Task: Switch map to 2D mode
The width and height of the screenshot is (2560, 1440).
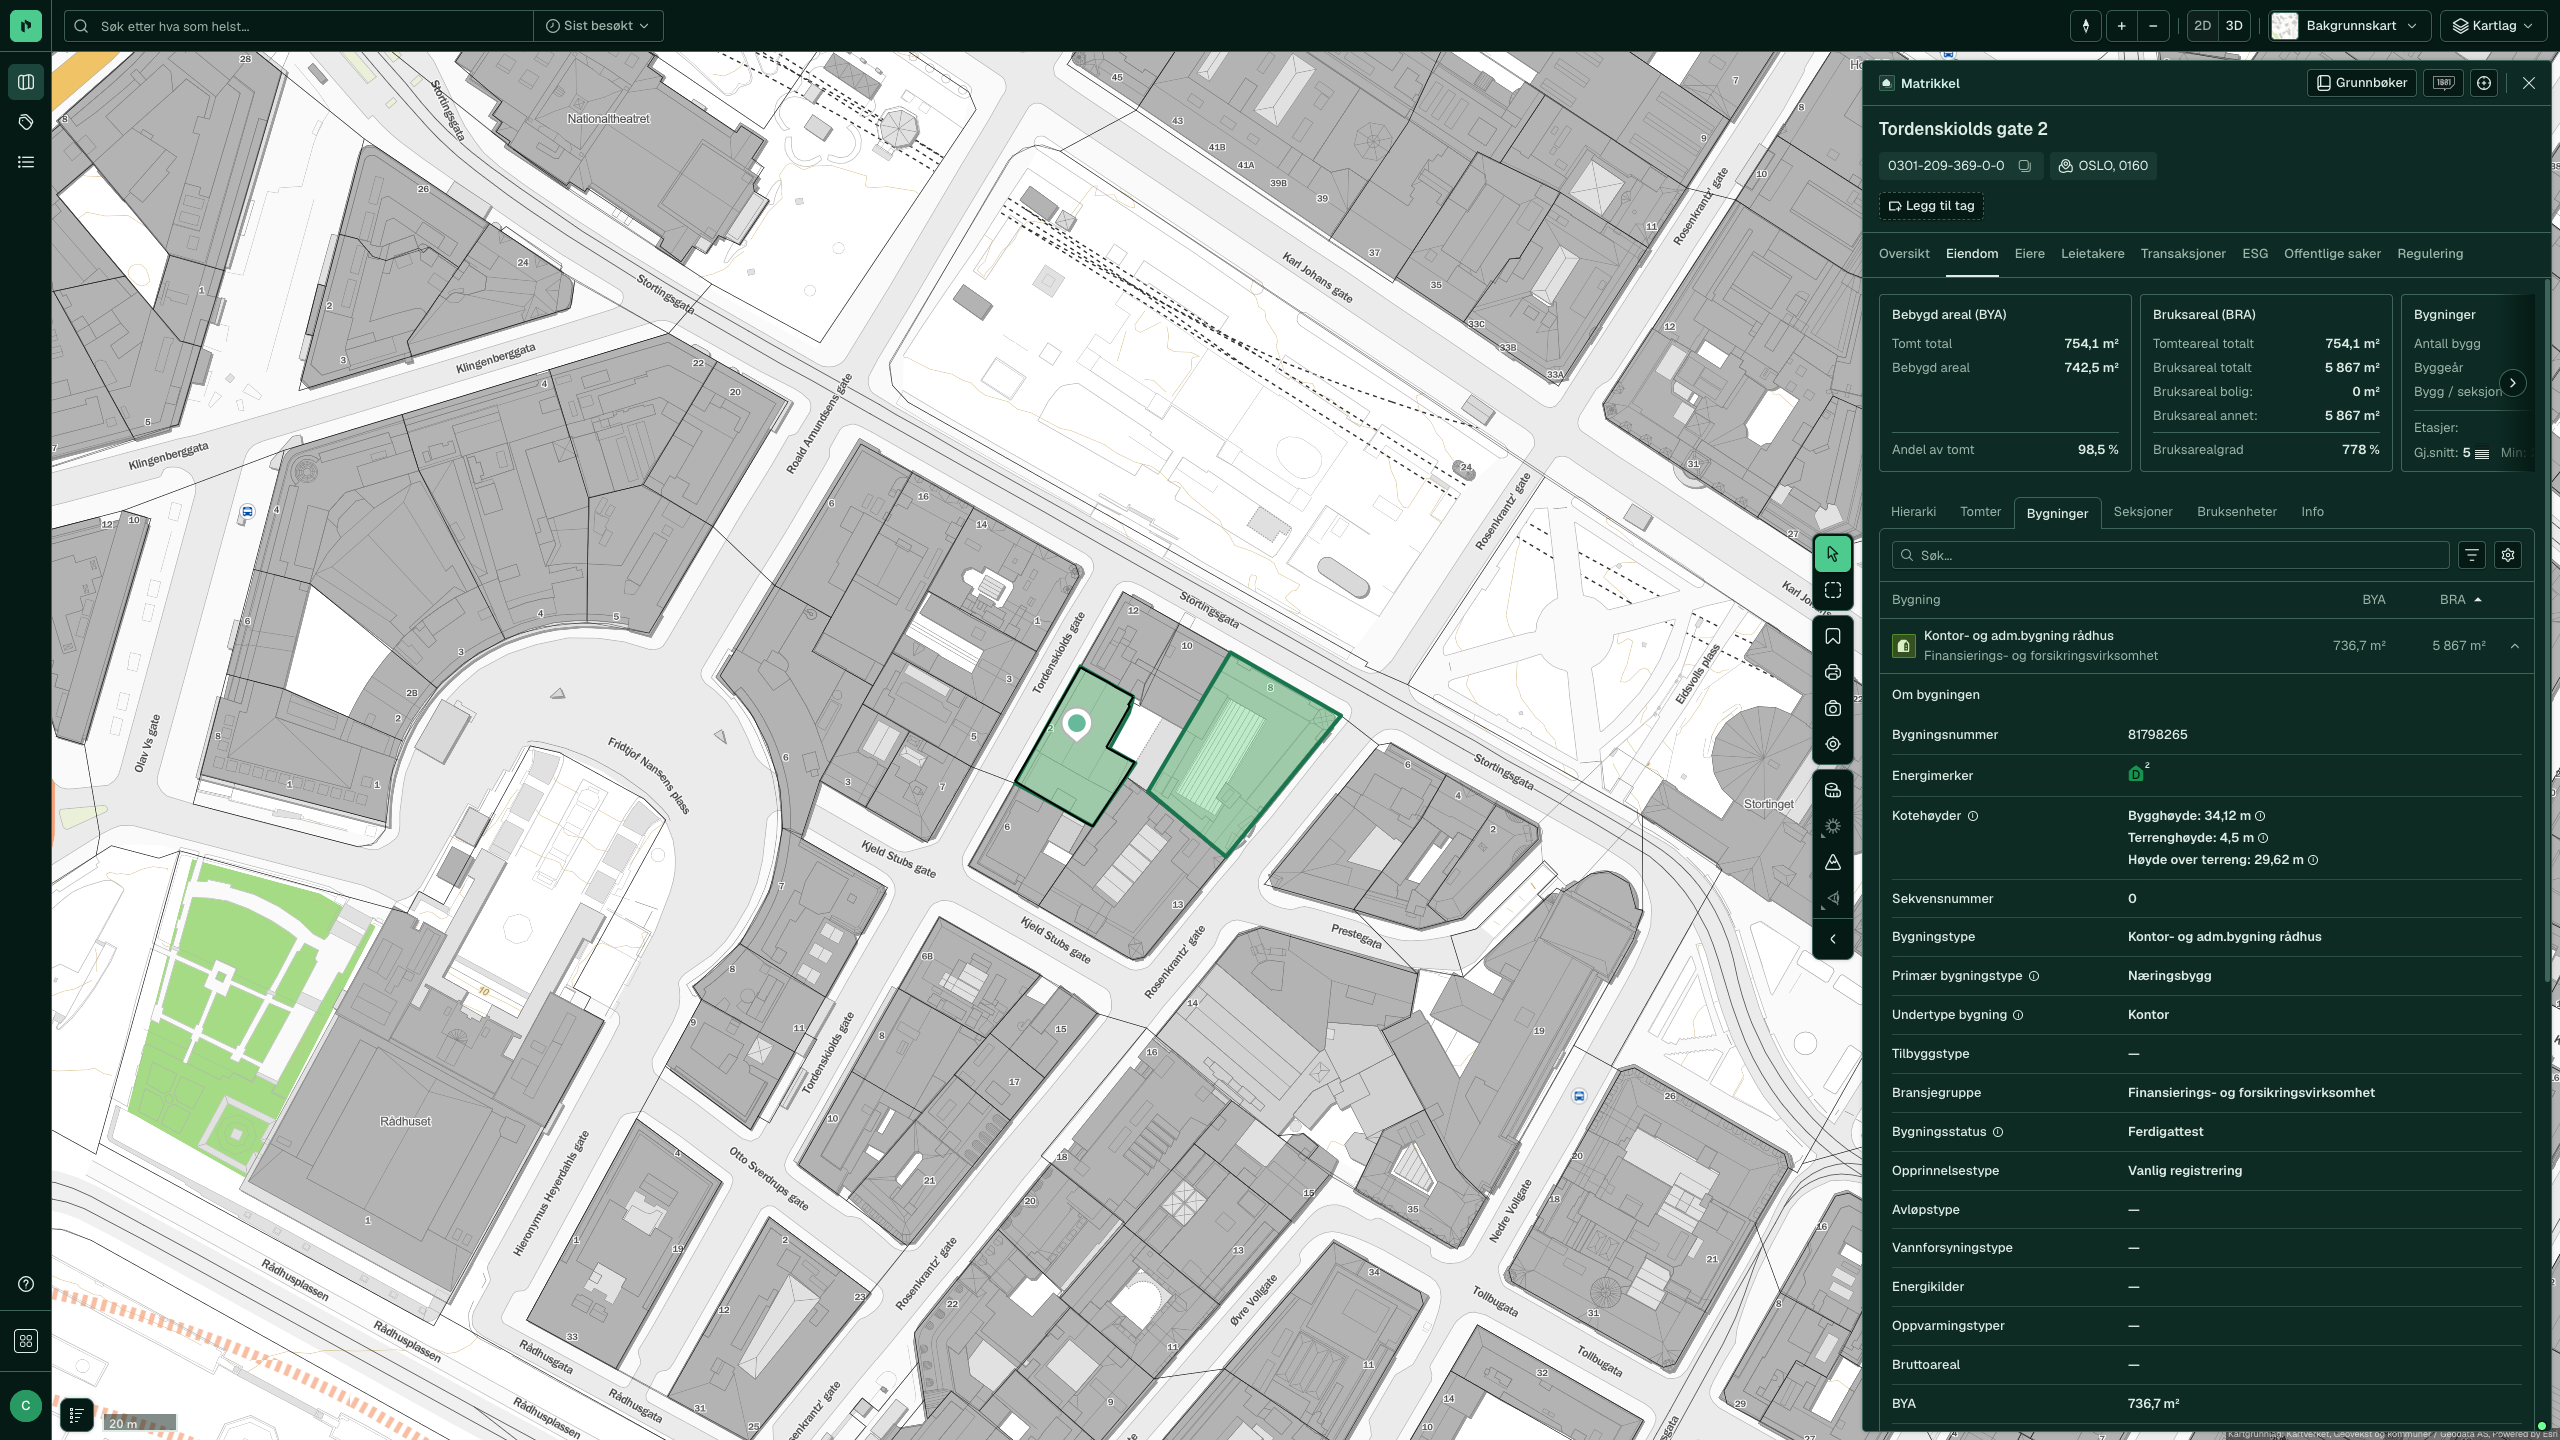Action: pyautogui.click(x=2202, y=26)
